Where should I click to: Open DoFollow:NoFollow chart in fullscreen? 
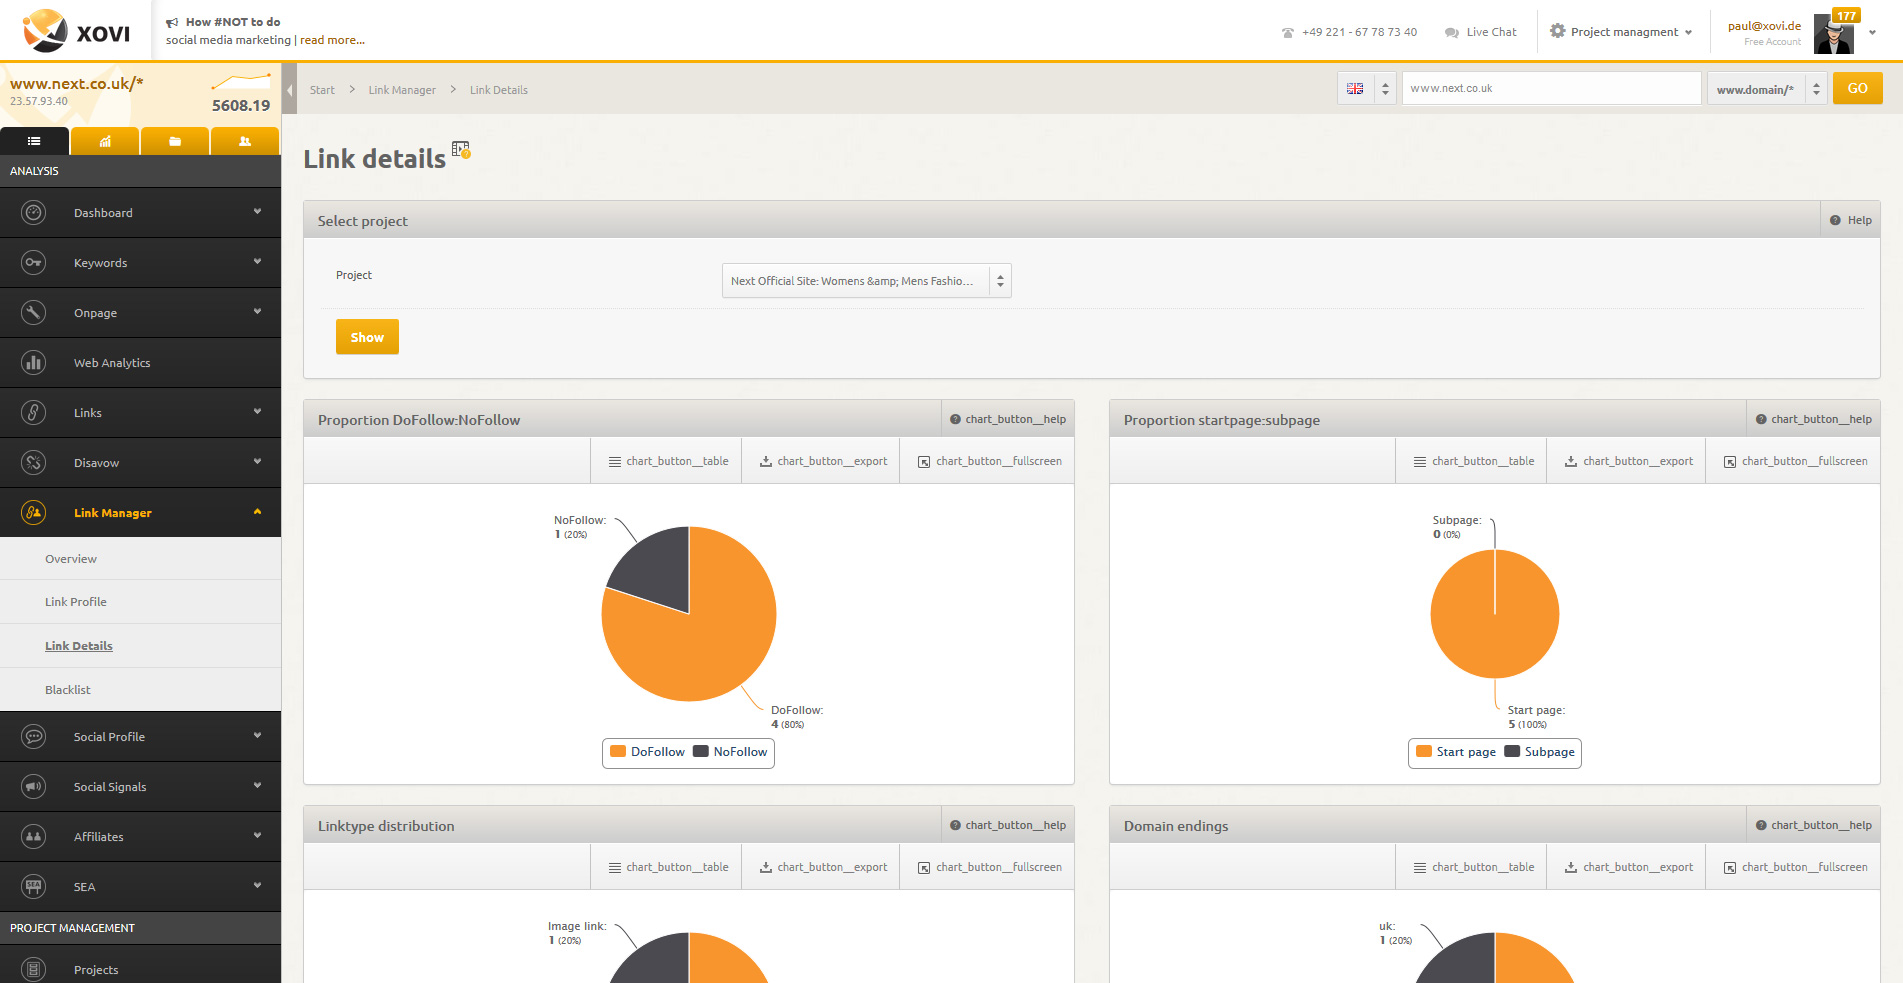[990, 461]
